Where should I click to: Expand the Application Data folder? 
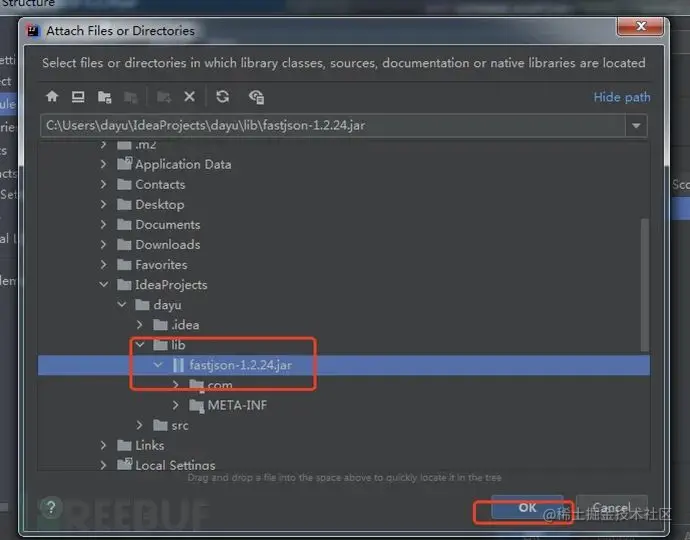click(103, 164)
